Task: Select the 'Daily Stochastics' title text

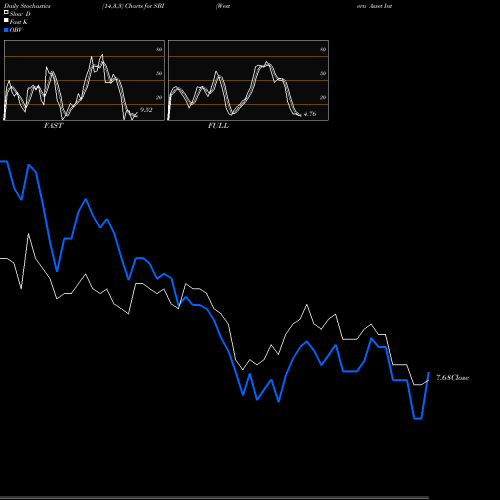Action: (27, 6)
